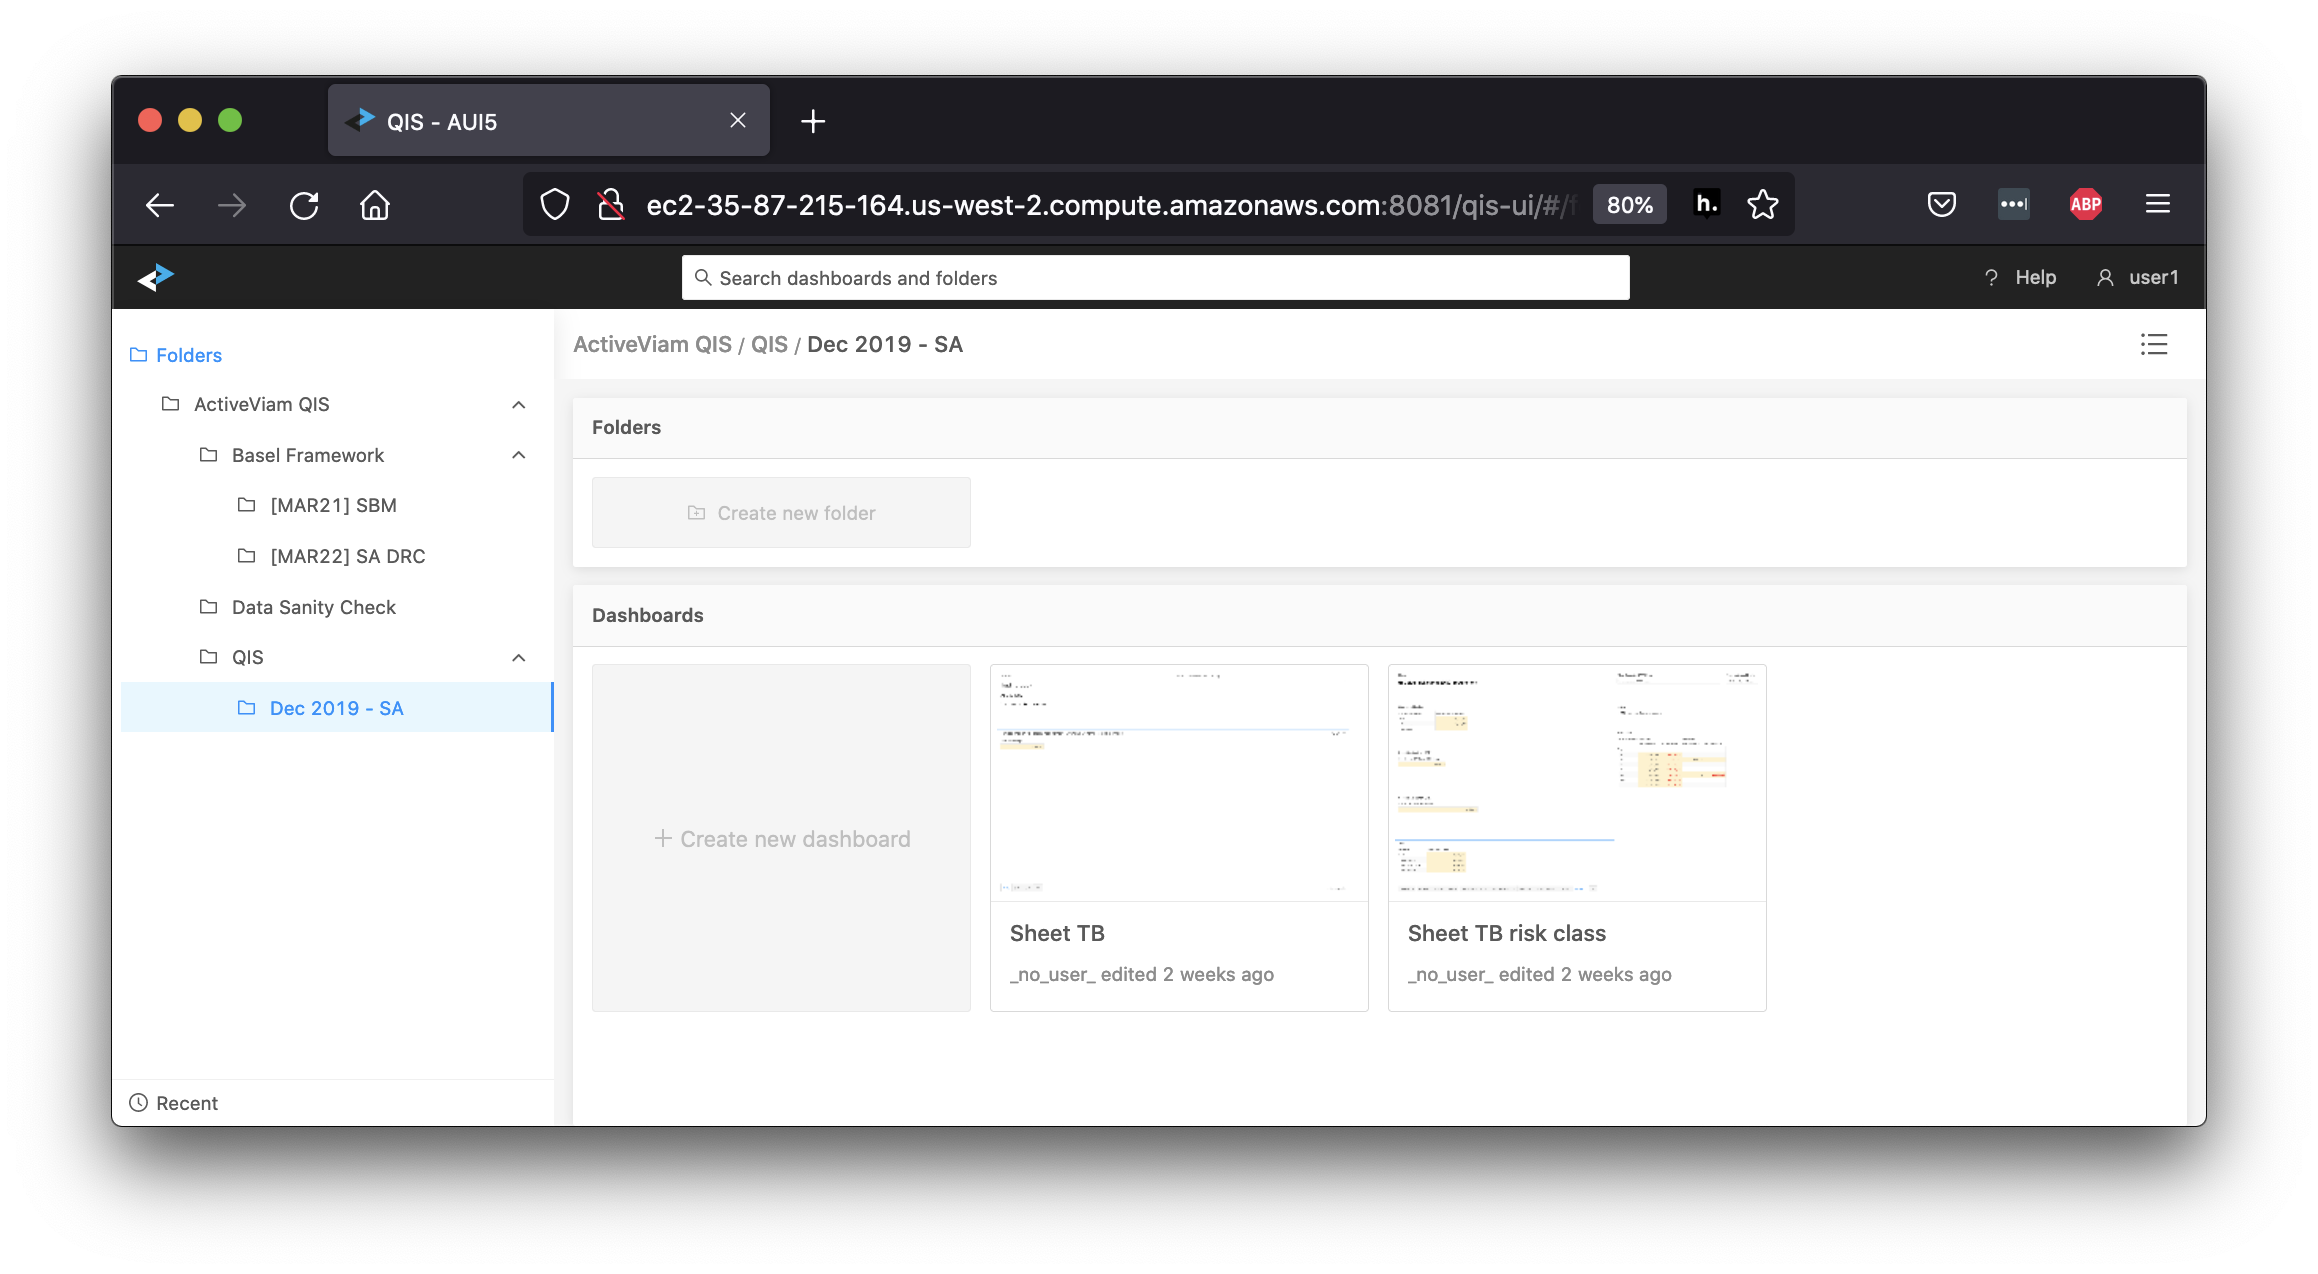Screen dimensions: 2318x1274
Task: Click the browser extensions icon (h.)
Action: point(1706,204)
